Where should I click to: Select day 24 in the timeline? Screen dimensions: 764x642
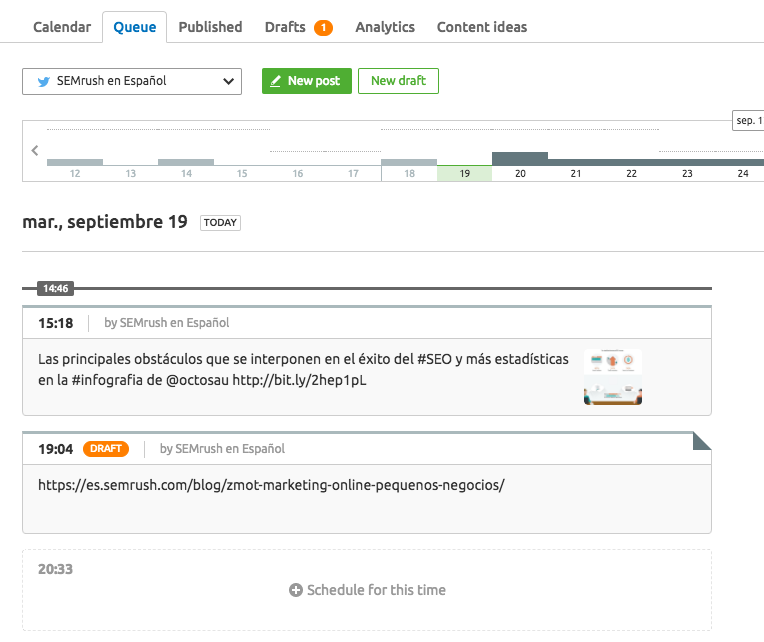(742, 173)
